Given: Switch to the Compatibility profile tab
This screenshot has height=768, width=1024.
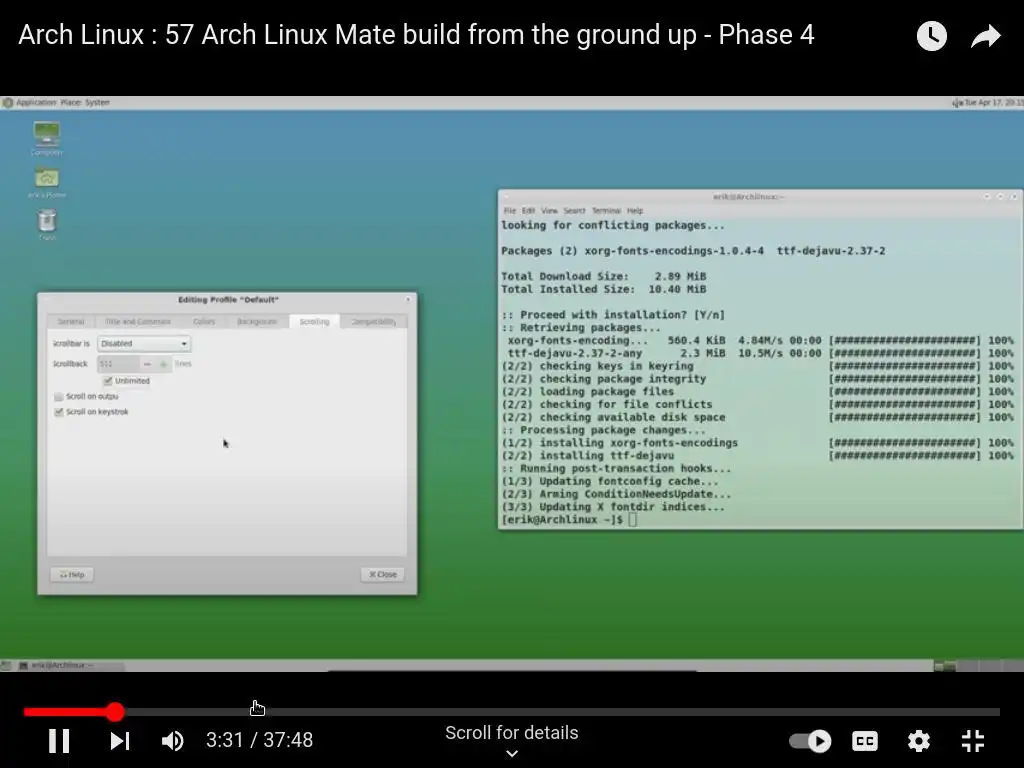Looking at the screenshot, I should coord(374,321).
